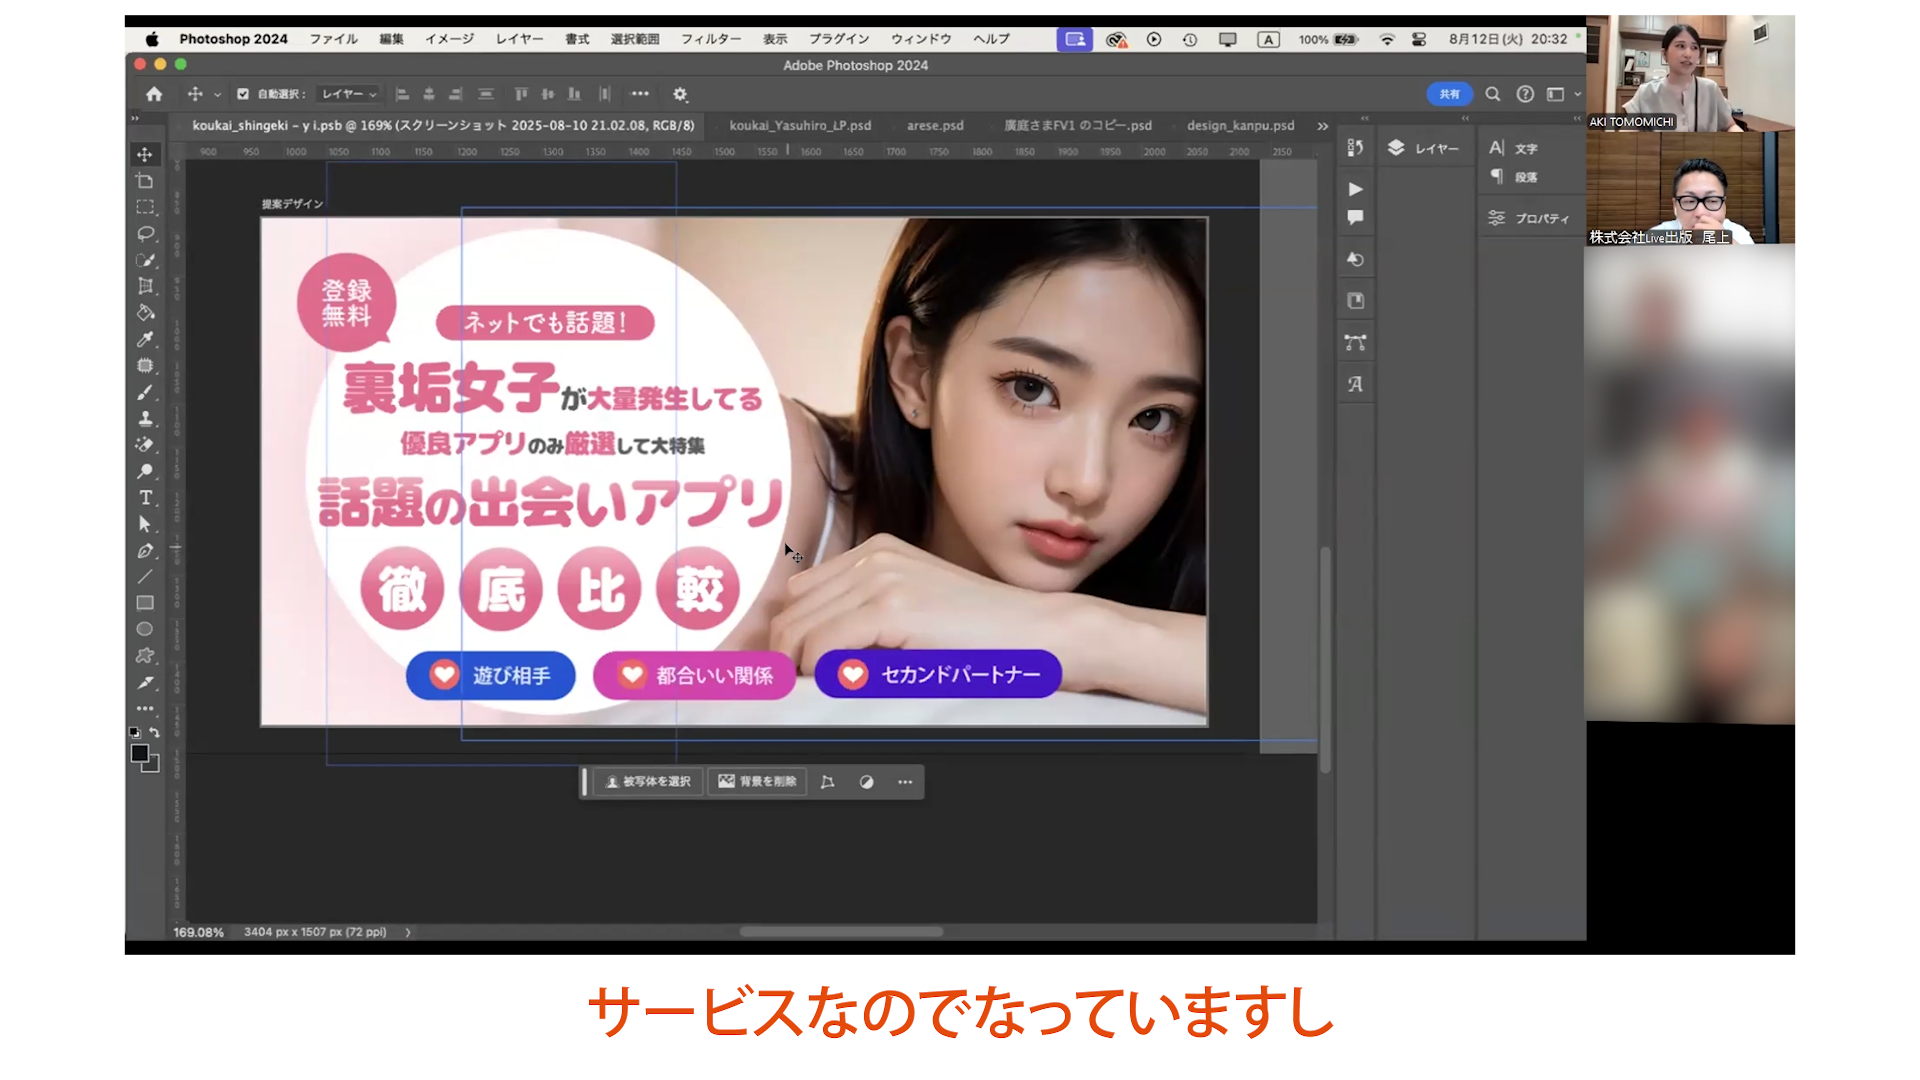Click the horizontal scrollbar at the bottom
Viewport: 1920px width, 1080px height.
click(840, 932)
